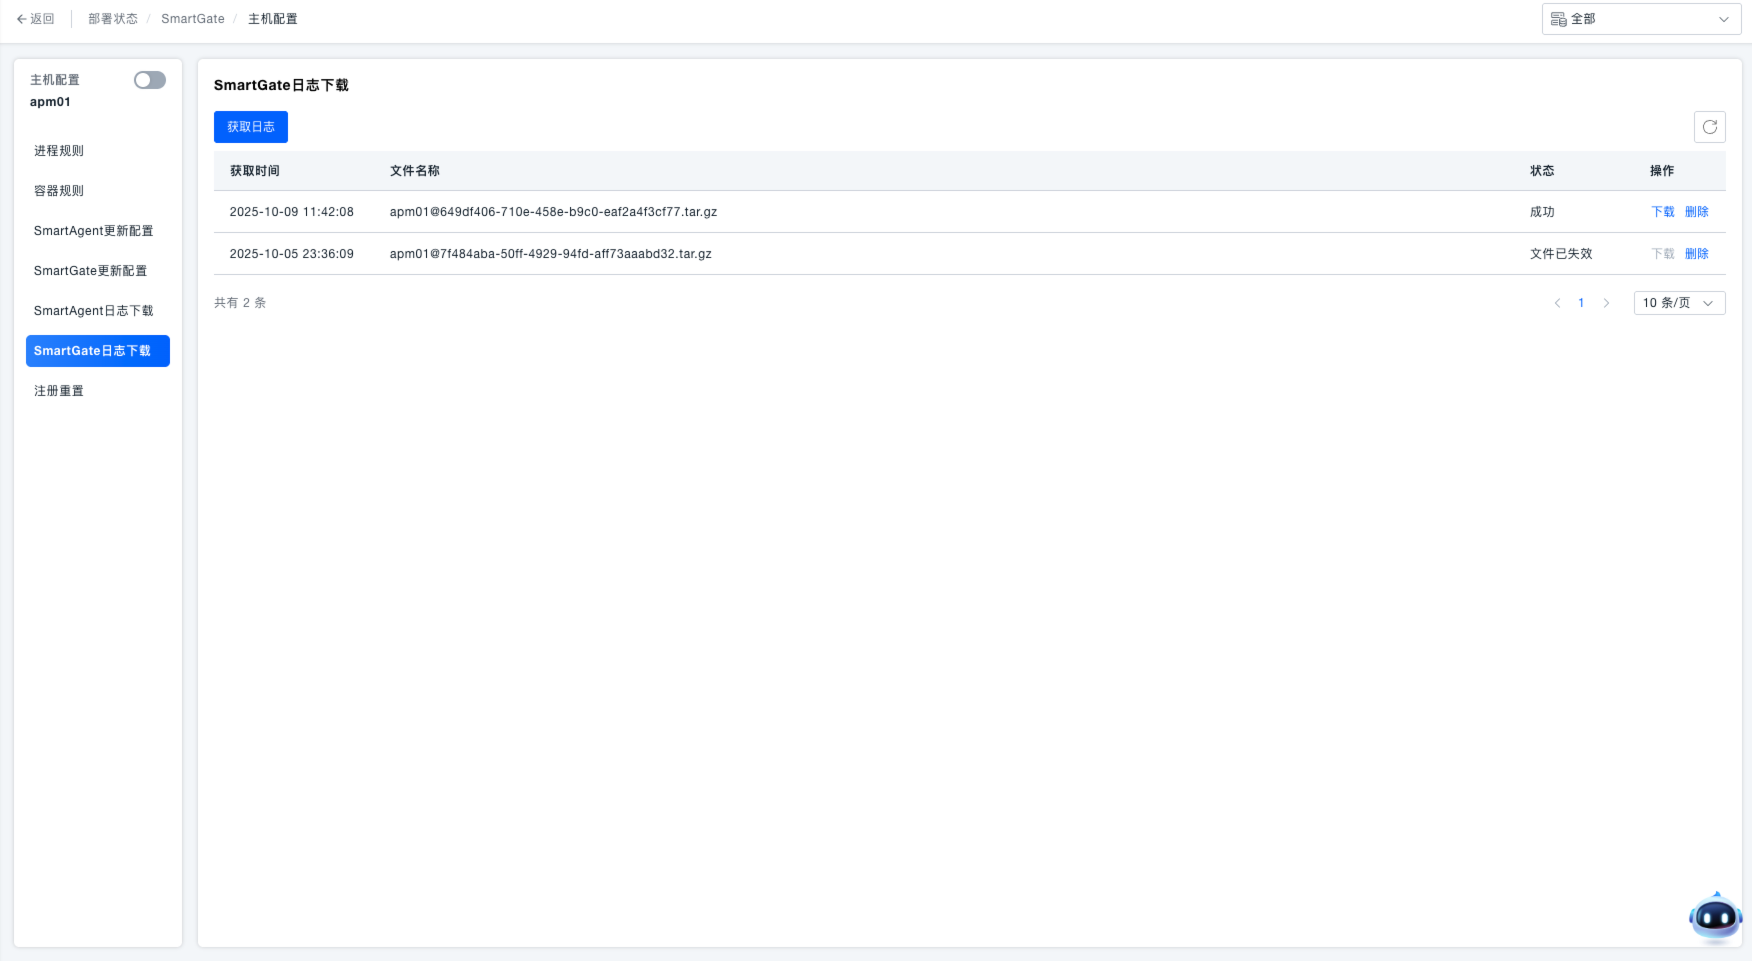Screen dimensions: 1752x961
Task: Go to previous page arrow
Action: tap(1557, 303)
